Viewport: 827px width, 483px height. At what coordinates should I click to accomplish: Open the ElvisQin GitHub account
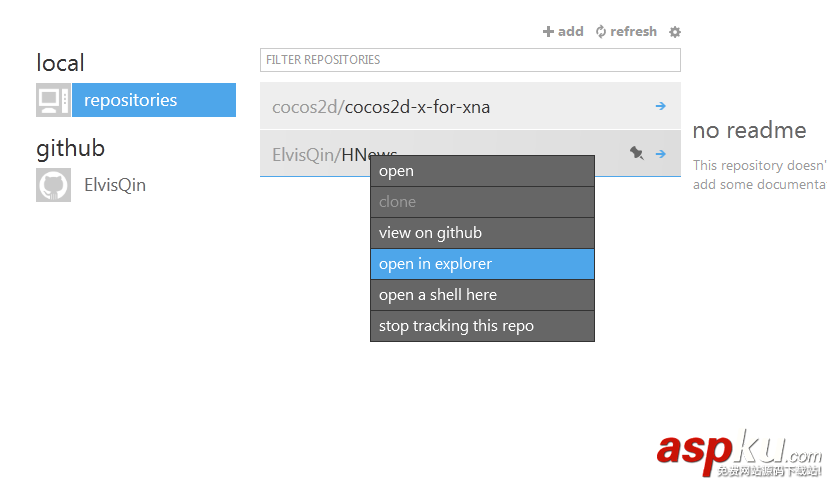pos(115,185)
